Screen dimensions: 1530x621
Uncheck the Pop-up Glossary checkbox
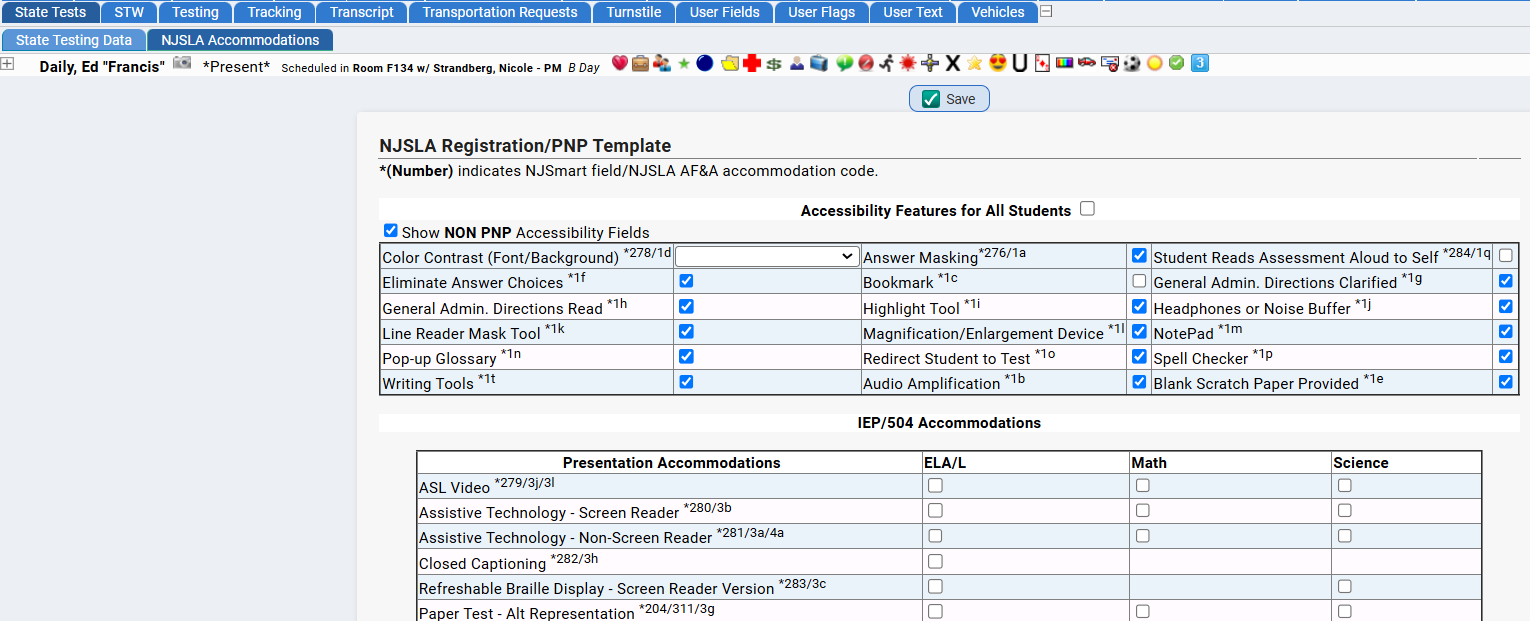[x=686, y=356]
